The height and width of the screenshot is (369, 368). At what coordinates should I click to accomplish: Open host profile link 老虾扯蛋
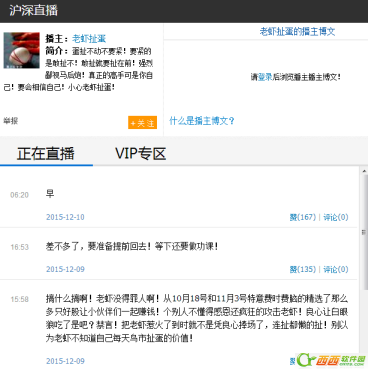(x=89, y=39)
